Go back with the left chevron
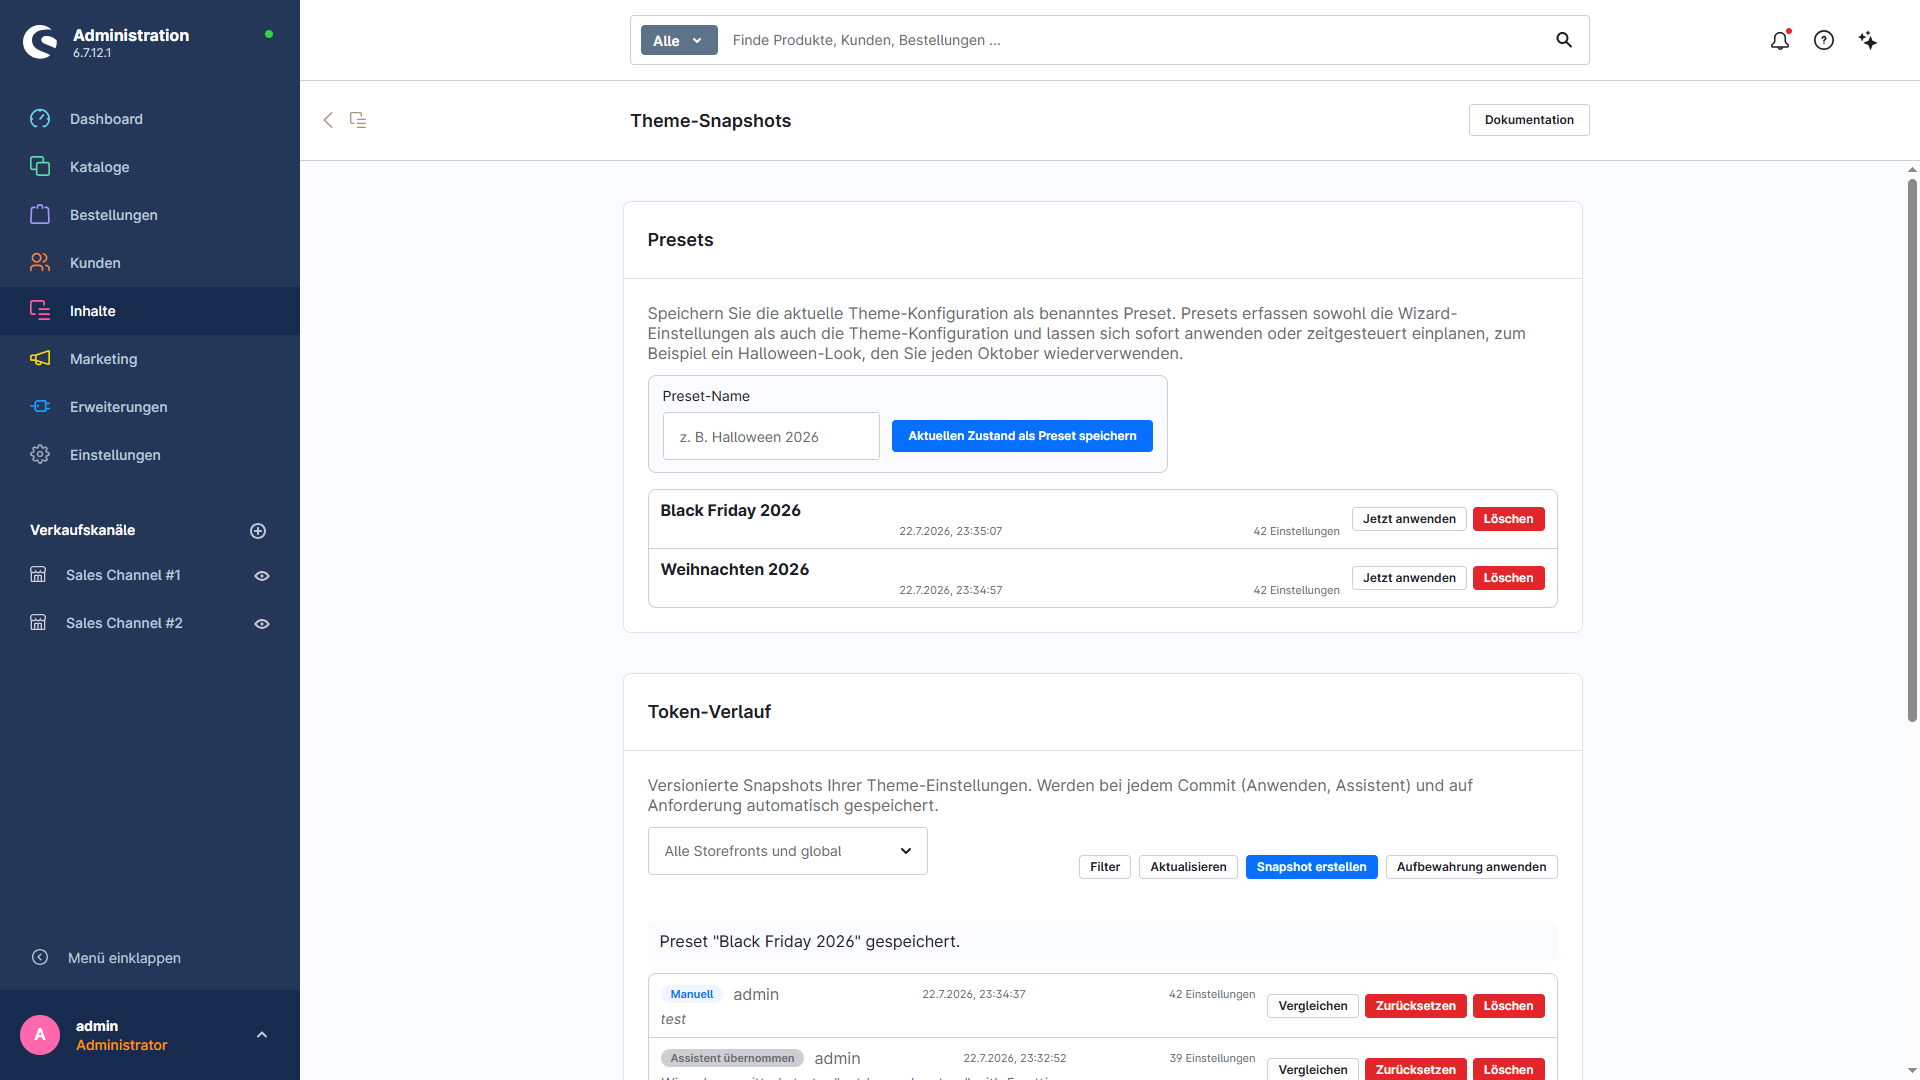 tap(328, 120)
